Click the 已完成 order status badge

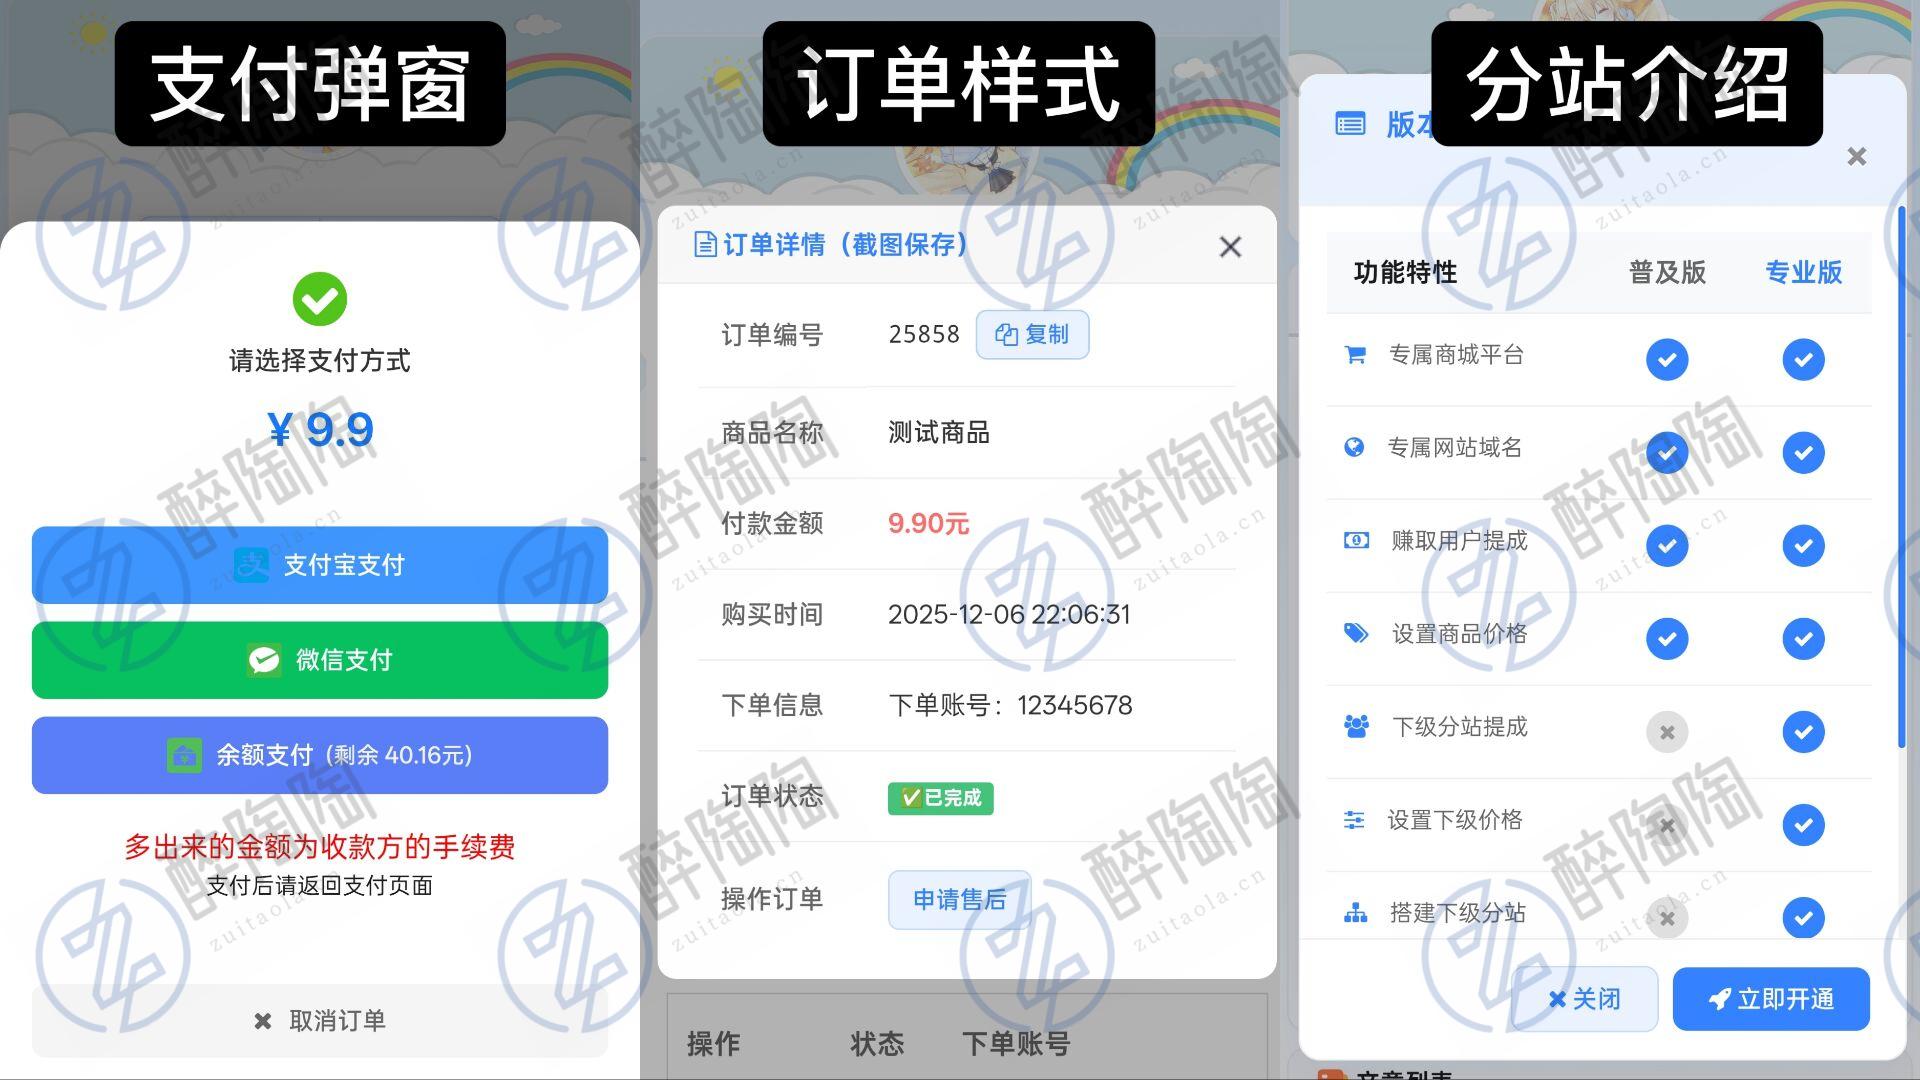click(x=940, y=798)
